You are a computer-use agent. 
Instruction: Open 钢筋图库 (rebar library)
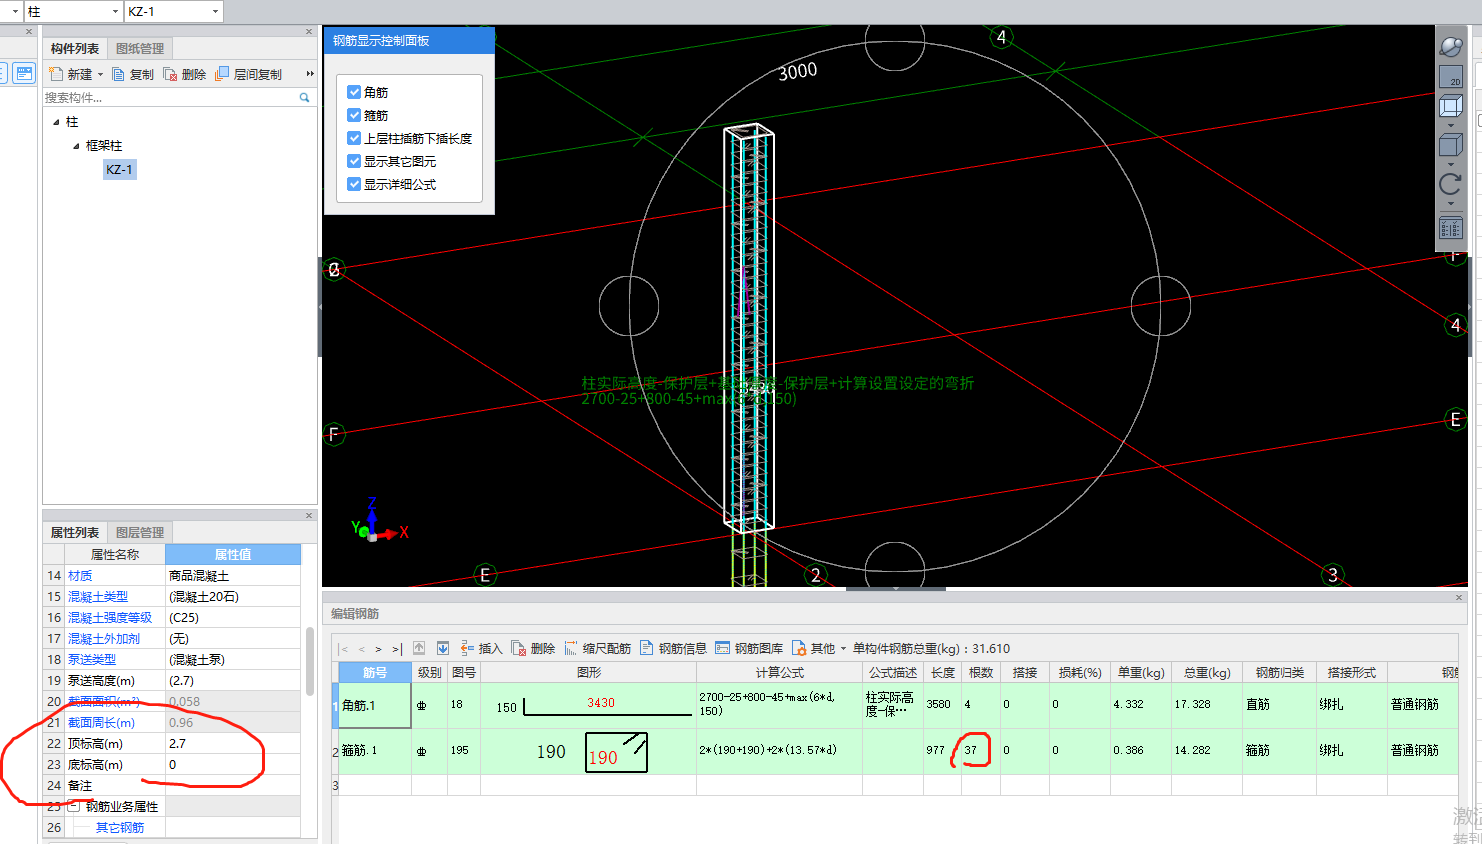pos(749,648)
